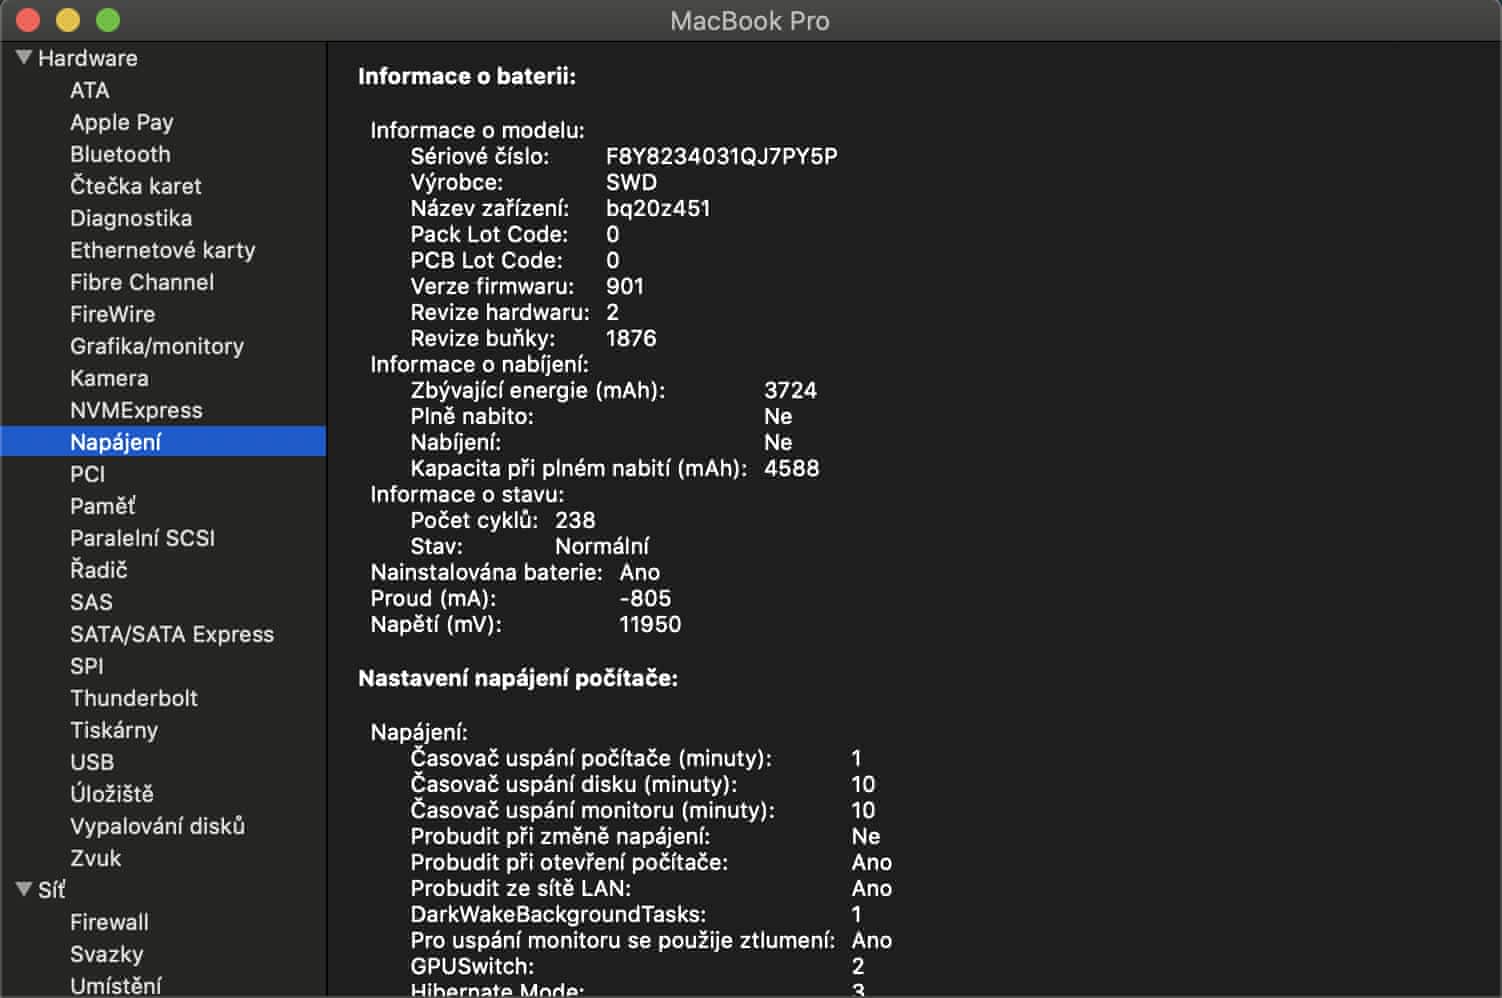Select Diagnostika from the list
This screenshot has width=1502, height=998.
click(x=131, y=218)
